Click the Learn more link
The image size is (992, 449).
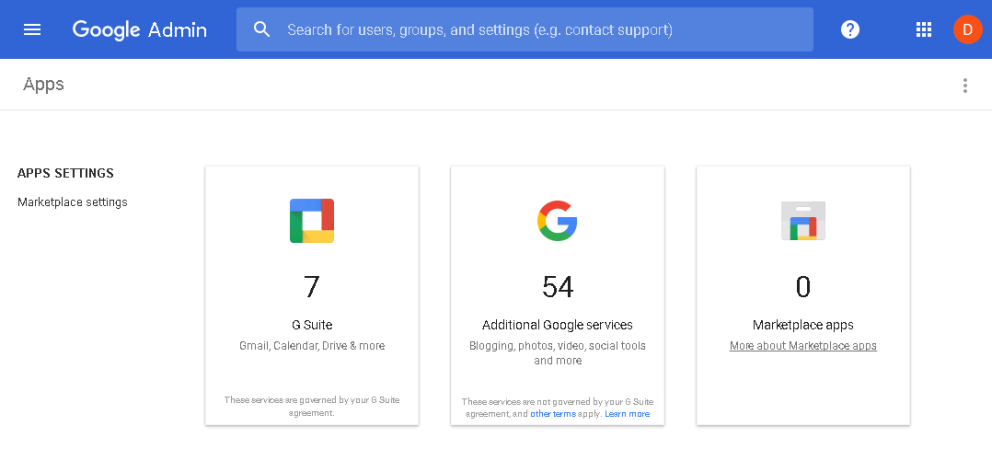pos(627,414)
